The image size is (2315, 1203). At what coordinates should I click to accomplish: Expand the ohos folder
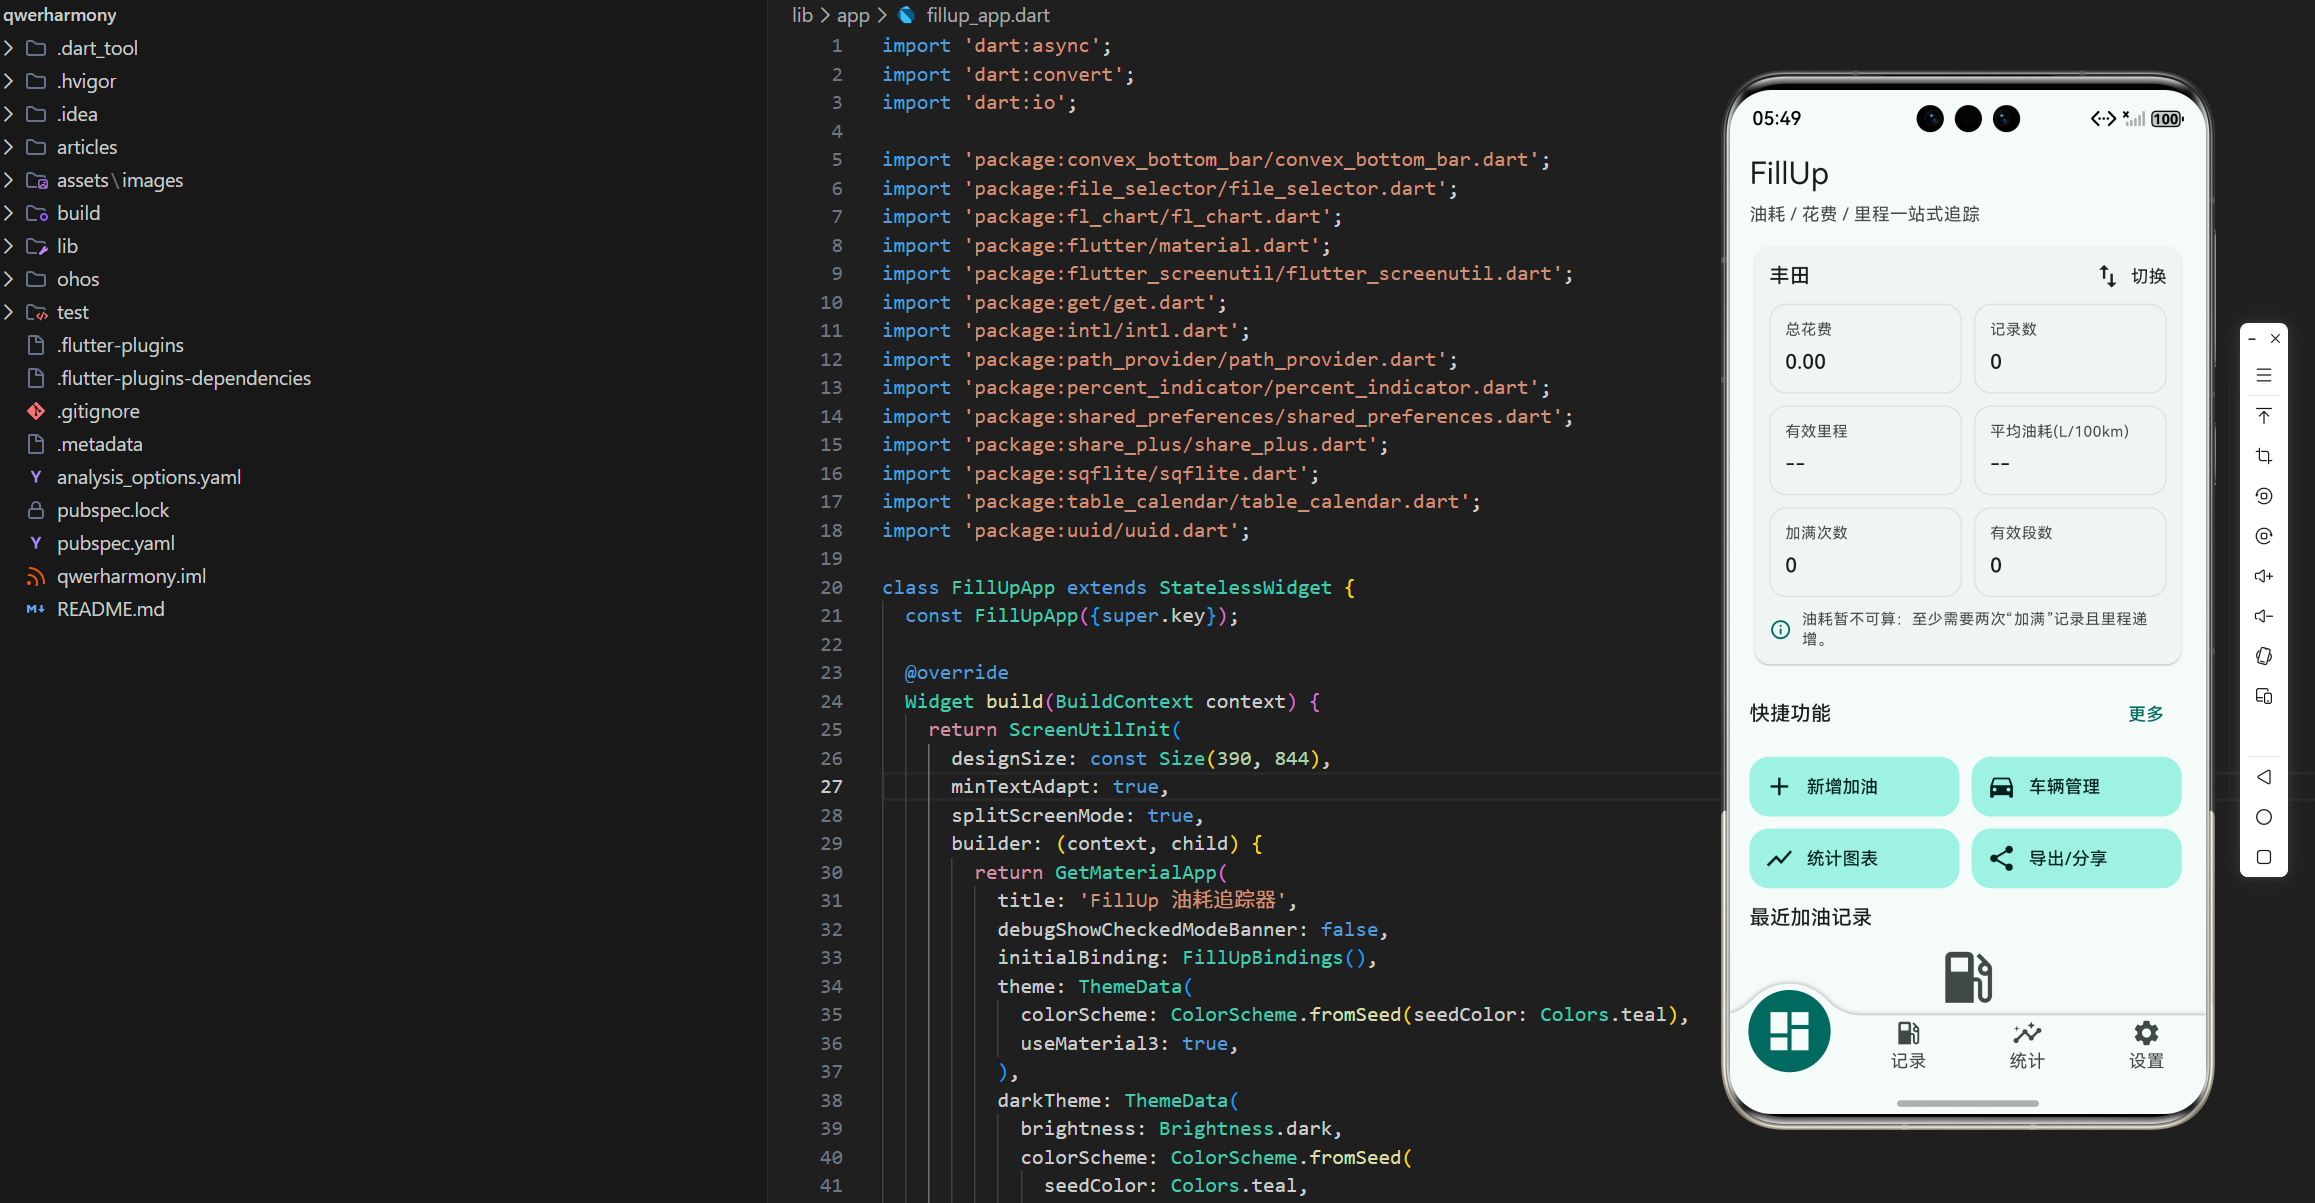[x=77, y=279]
